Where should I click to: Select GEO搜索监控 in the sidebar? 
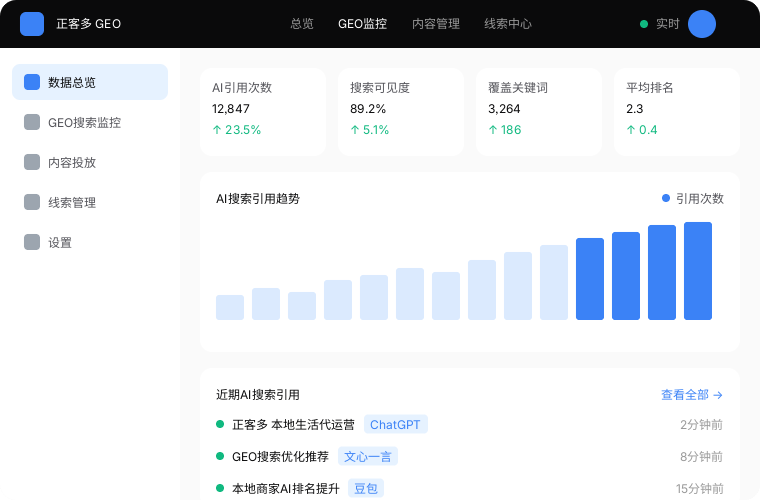point(90,122)
